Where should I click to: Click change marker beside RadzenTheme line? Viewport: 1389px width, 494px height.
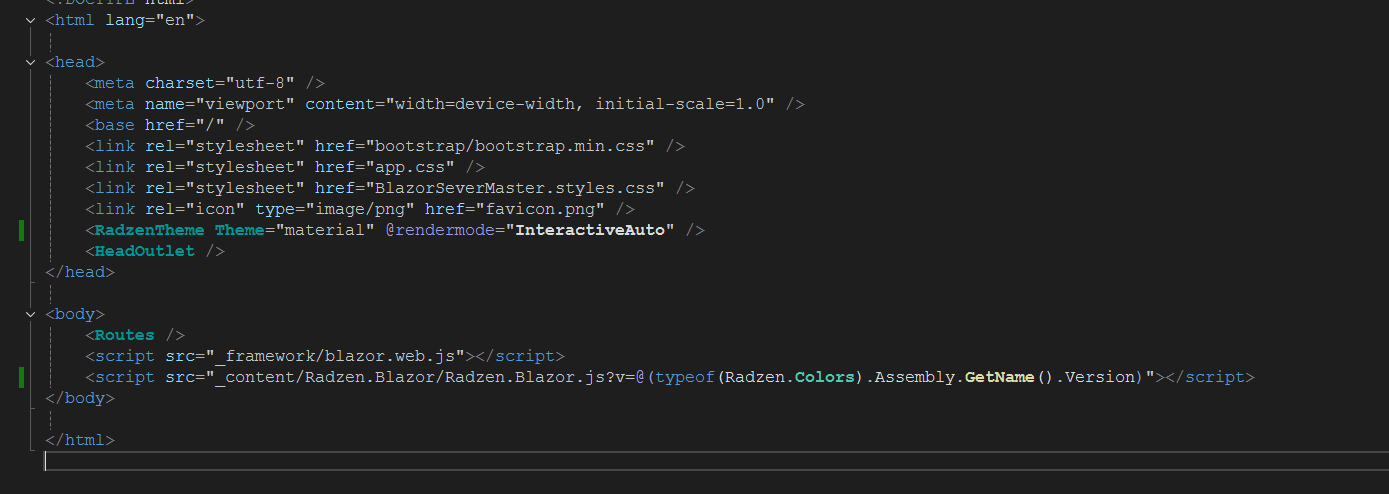(x=21, y=230)
